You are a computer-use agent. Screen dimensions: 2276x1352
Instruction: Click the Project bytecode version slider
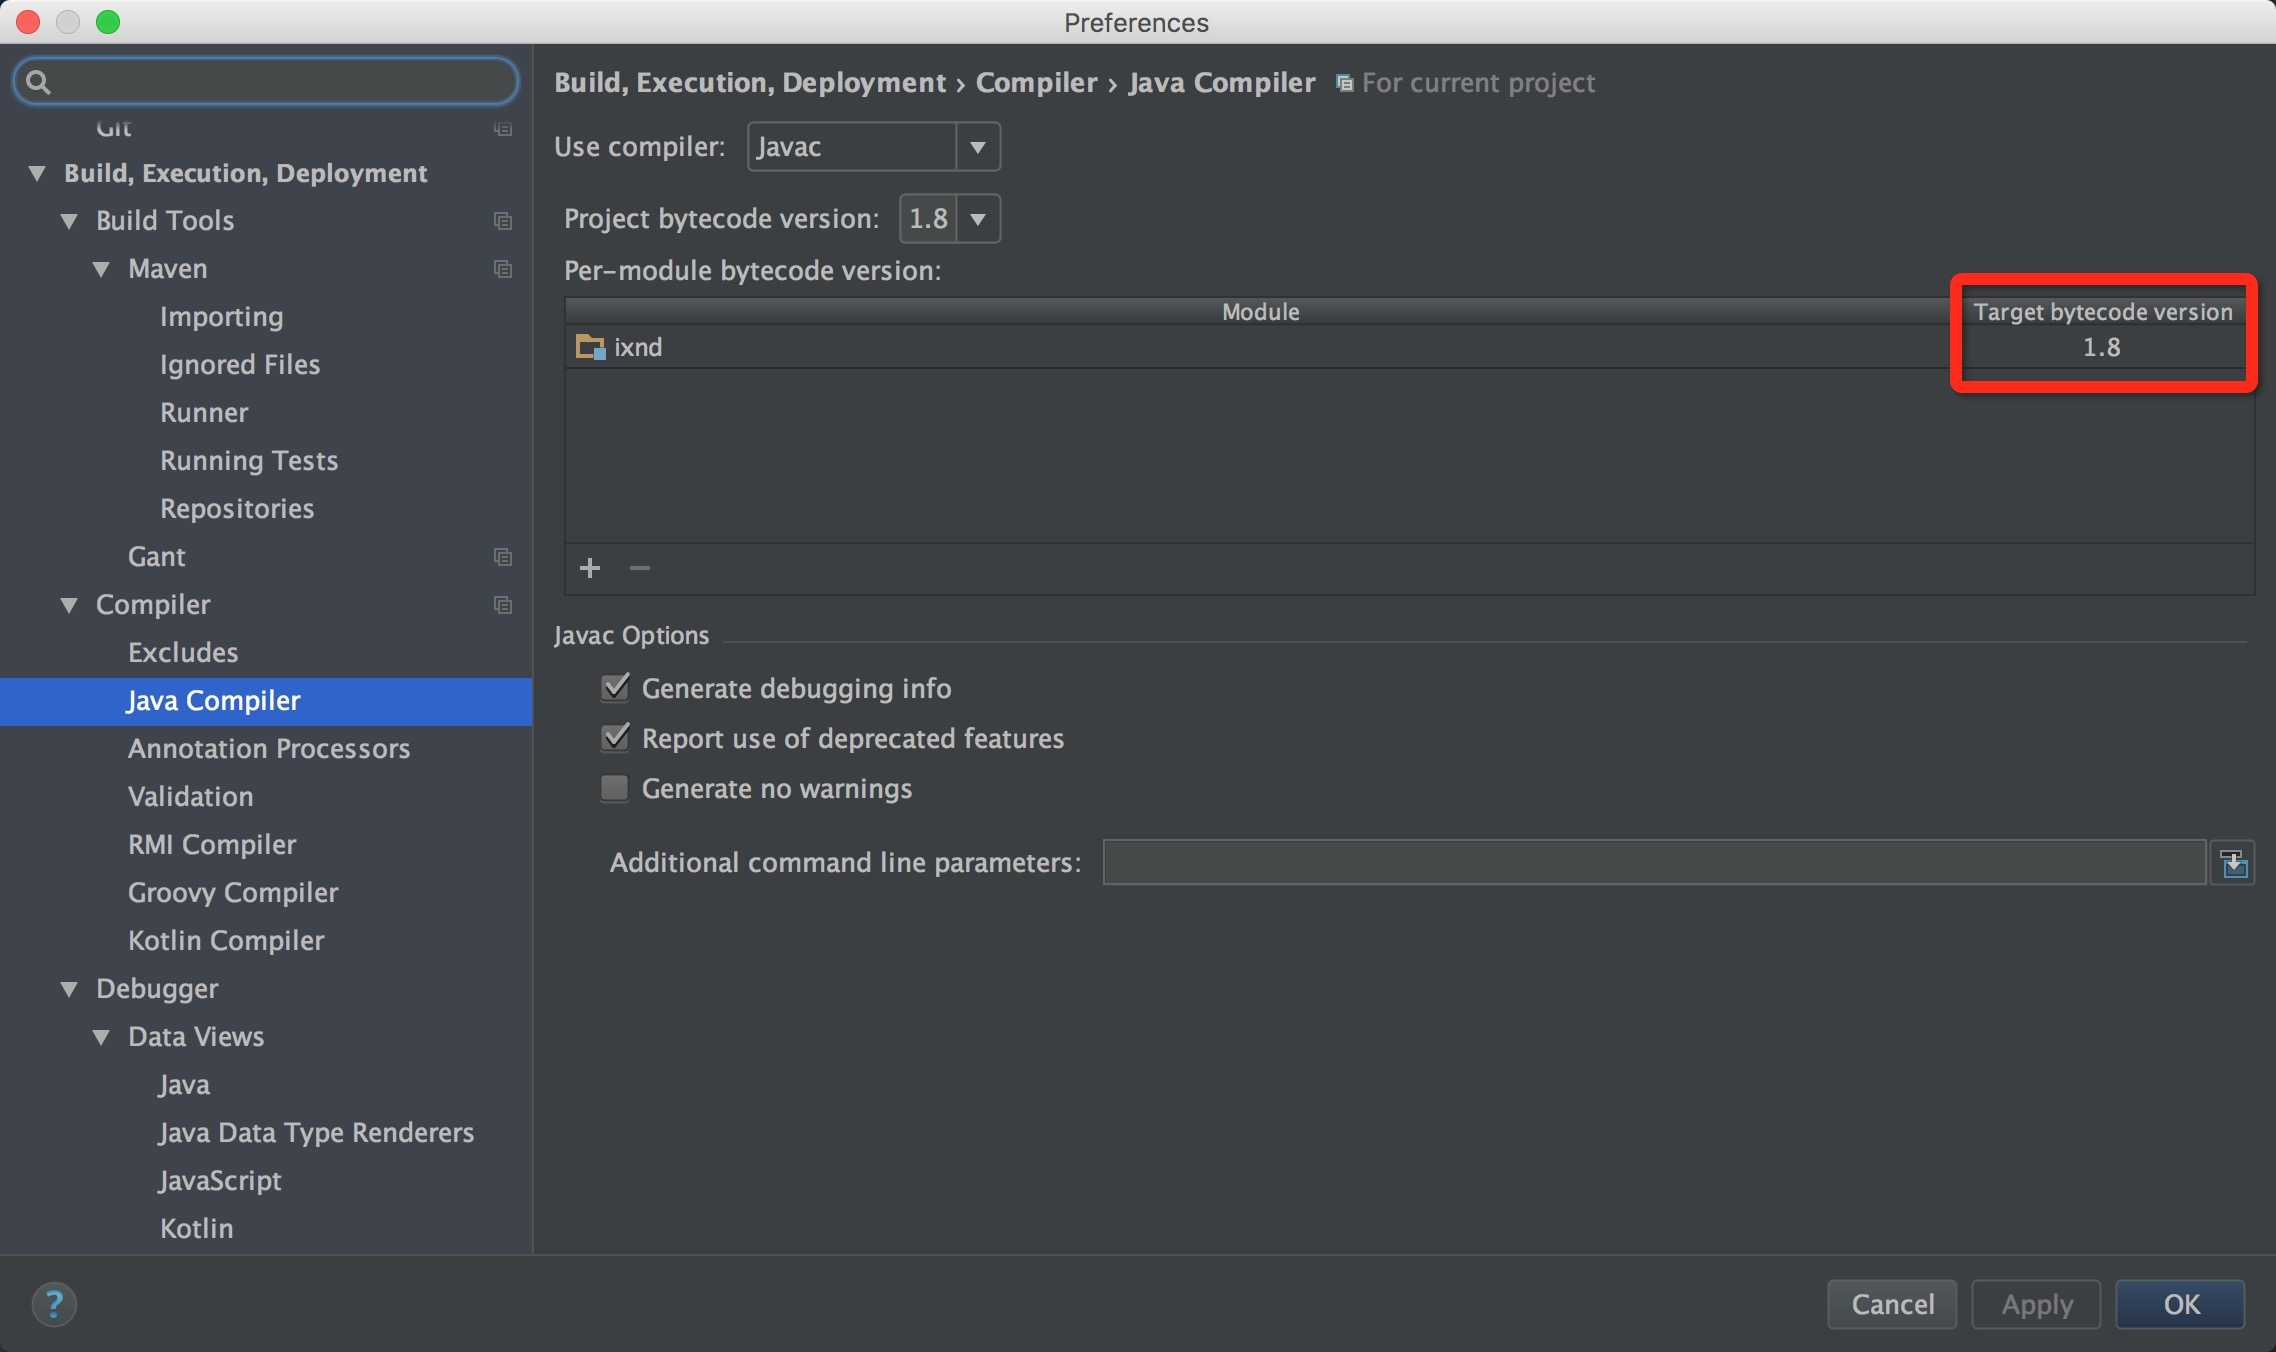click(950, 219)
